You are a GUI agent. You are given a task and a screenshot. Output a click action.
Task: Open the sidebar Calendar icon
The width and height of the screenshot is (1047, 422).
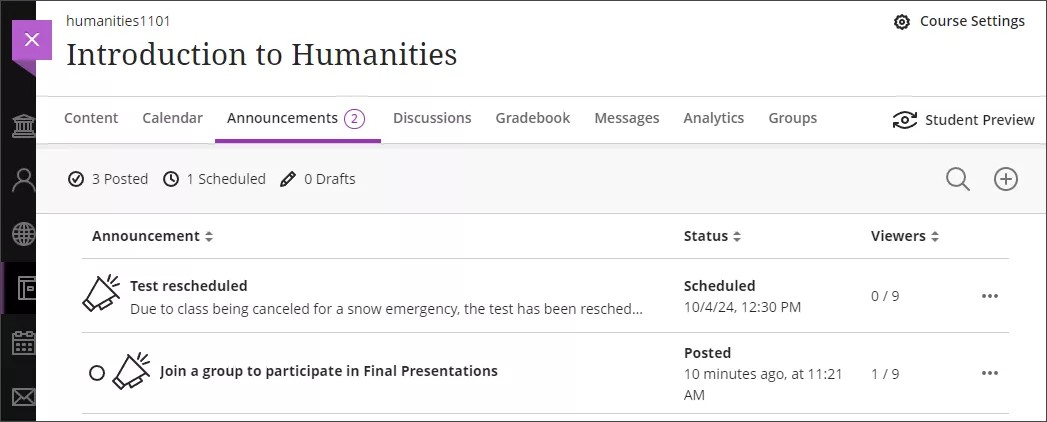point(22,343)
